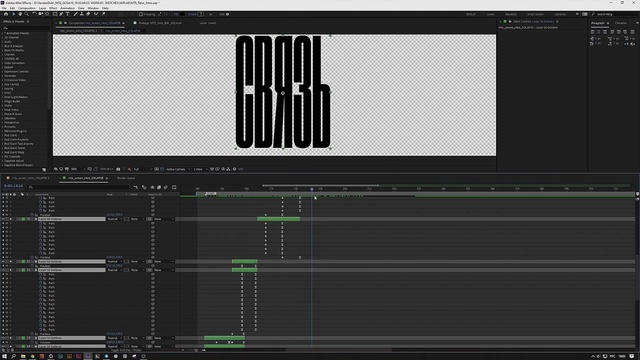Open the Active Camera dropdown
Screen dimensions: 640x360
[x=177, y=169]
